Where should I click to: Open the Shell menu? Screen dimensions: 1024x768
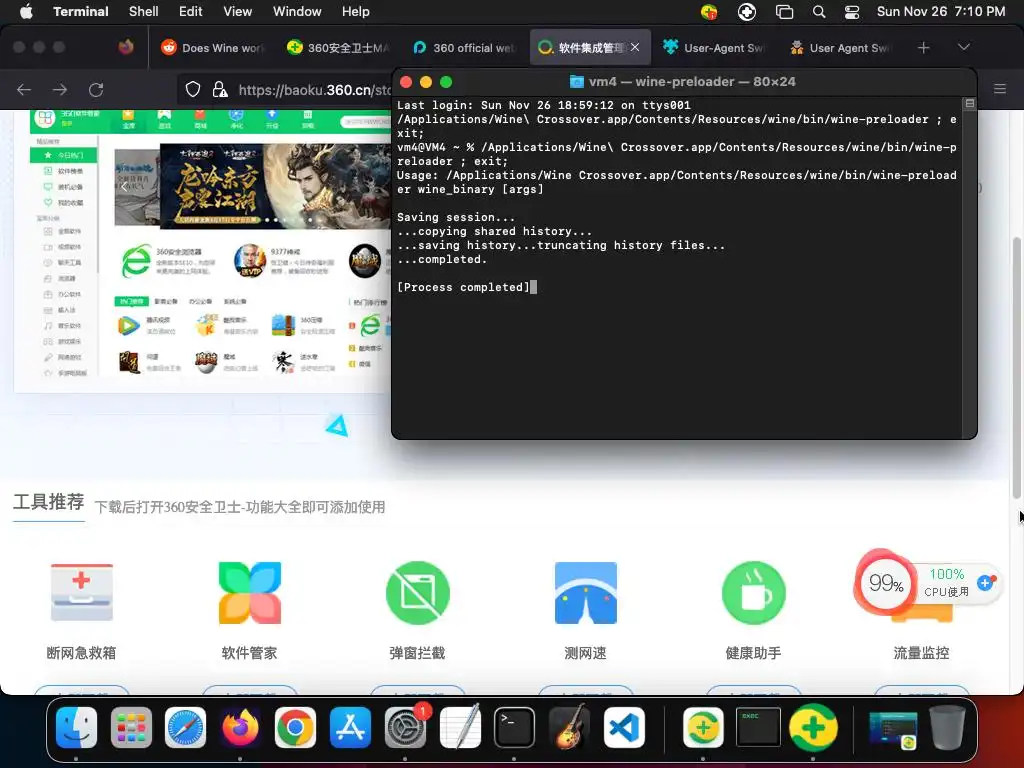144,12
